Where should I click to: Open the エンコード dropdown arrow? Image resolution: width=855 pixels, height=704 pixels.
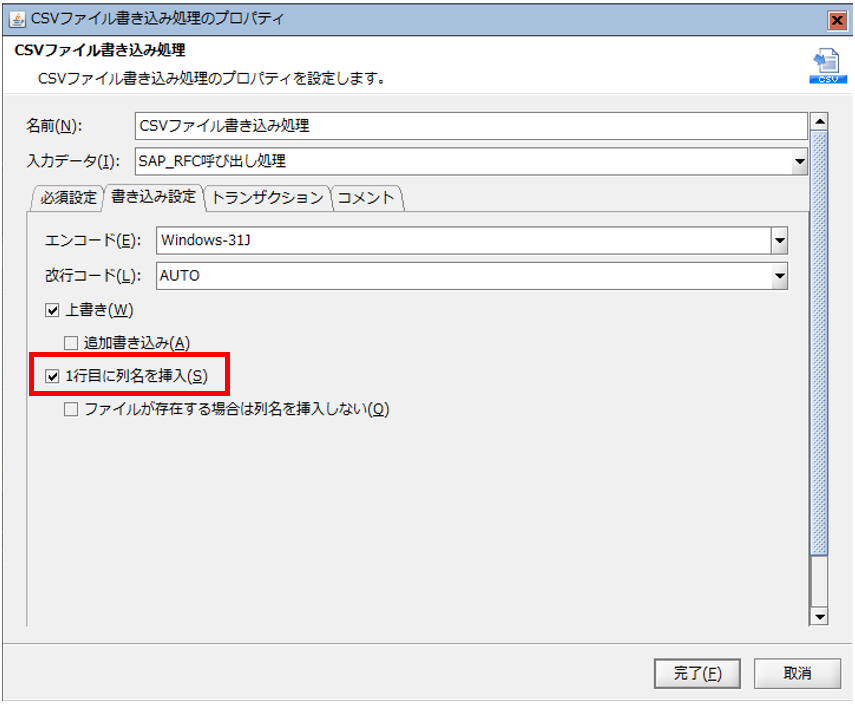click(x=779, y=241)
